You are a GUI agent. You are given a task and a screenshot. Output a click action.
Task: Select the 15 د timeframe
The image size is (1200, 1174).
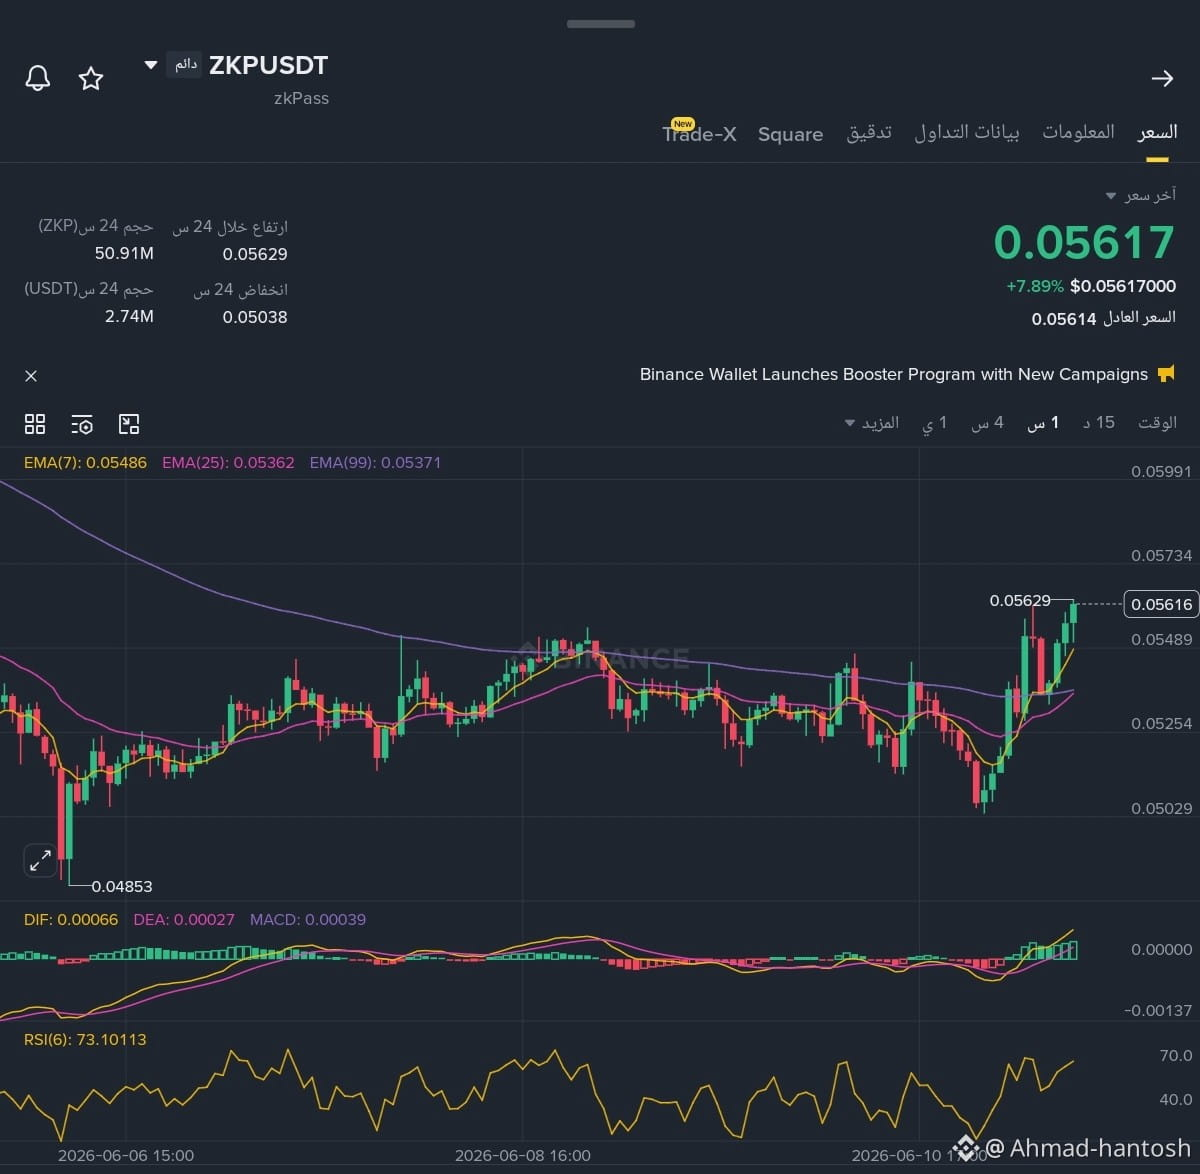coord(1099,423)
